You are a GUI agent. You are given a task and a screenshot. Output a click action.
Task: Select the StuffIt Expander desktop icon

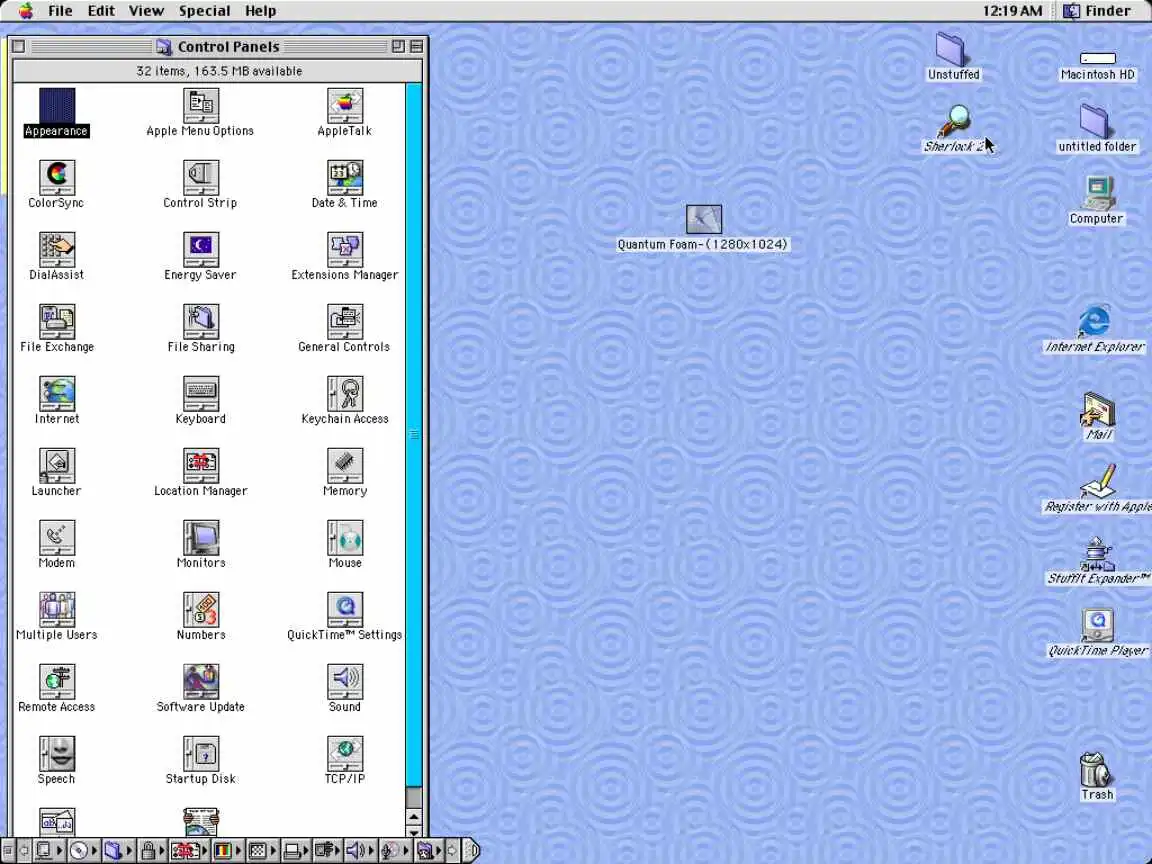(1097, 554)
